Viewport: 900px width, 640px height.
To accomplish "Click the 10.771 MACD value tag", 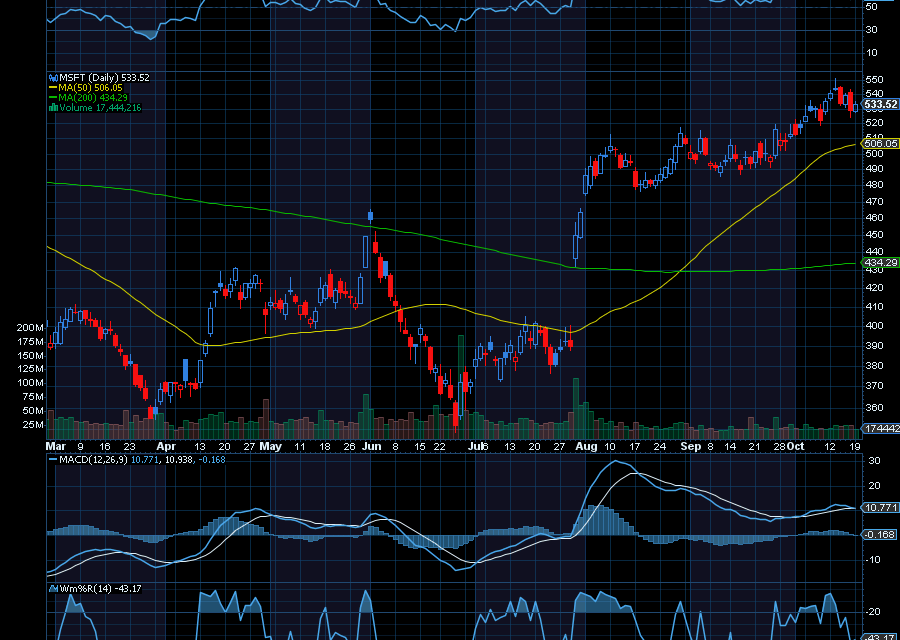I will pos(880,507).
